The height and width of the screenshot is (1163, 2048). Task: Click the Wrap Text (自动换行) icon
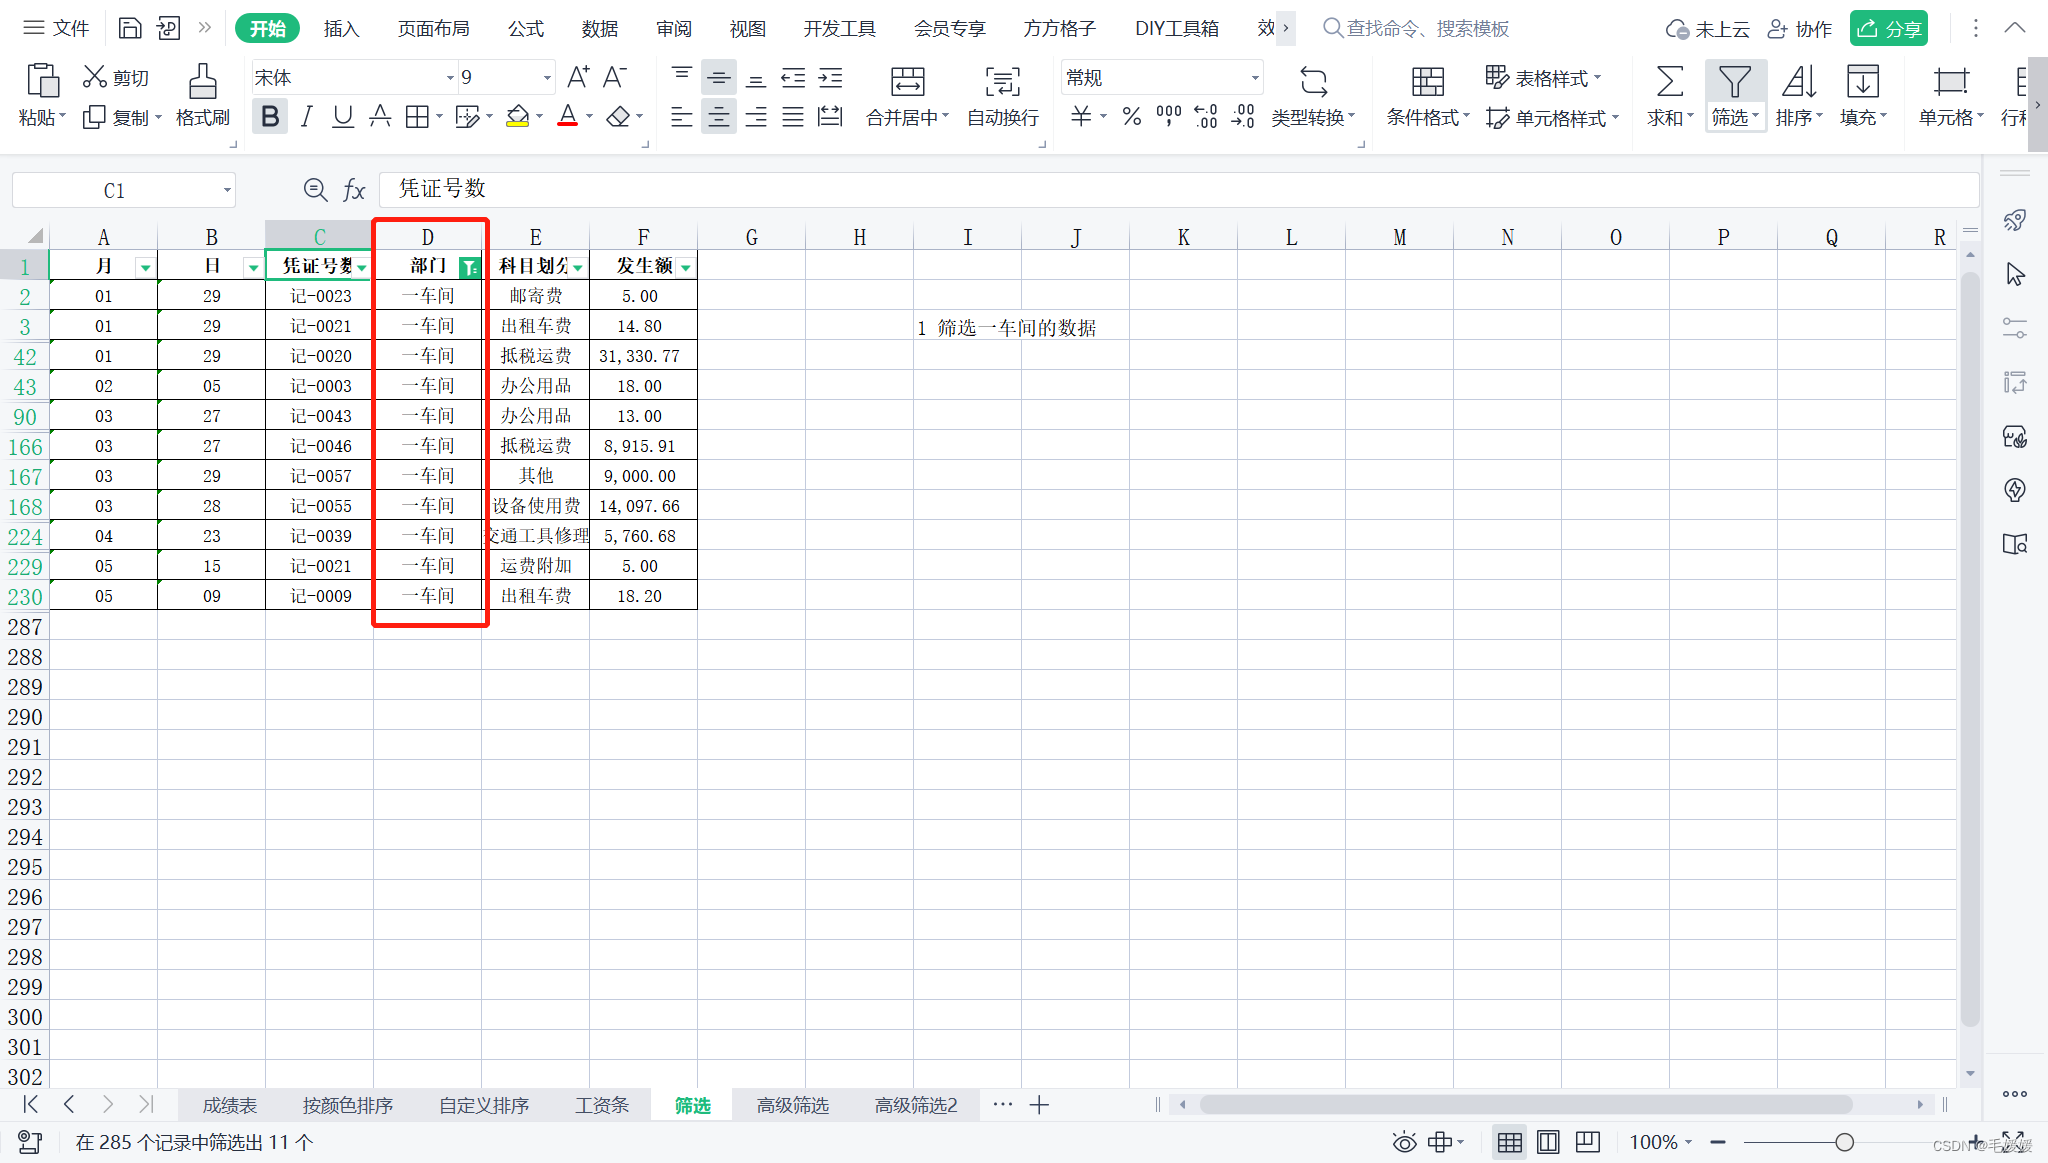tap(1002, 81)
